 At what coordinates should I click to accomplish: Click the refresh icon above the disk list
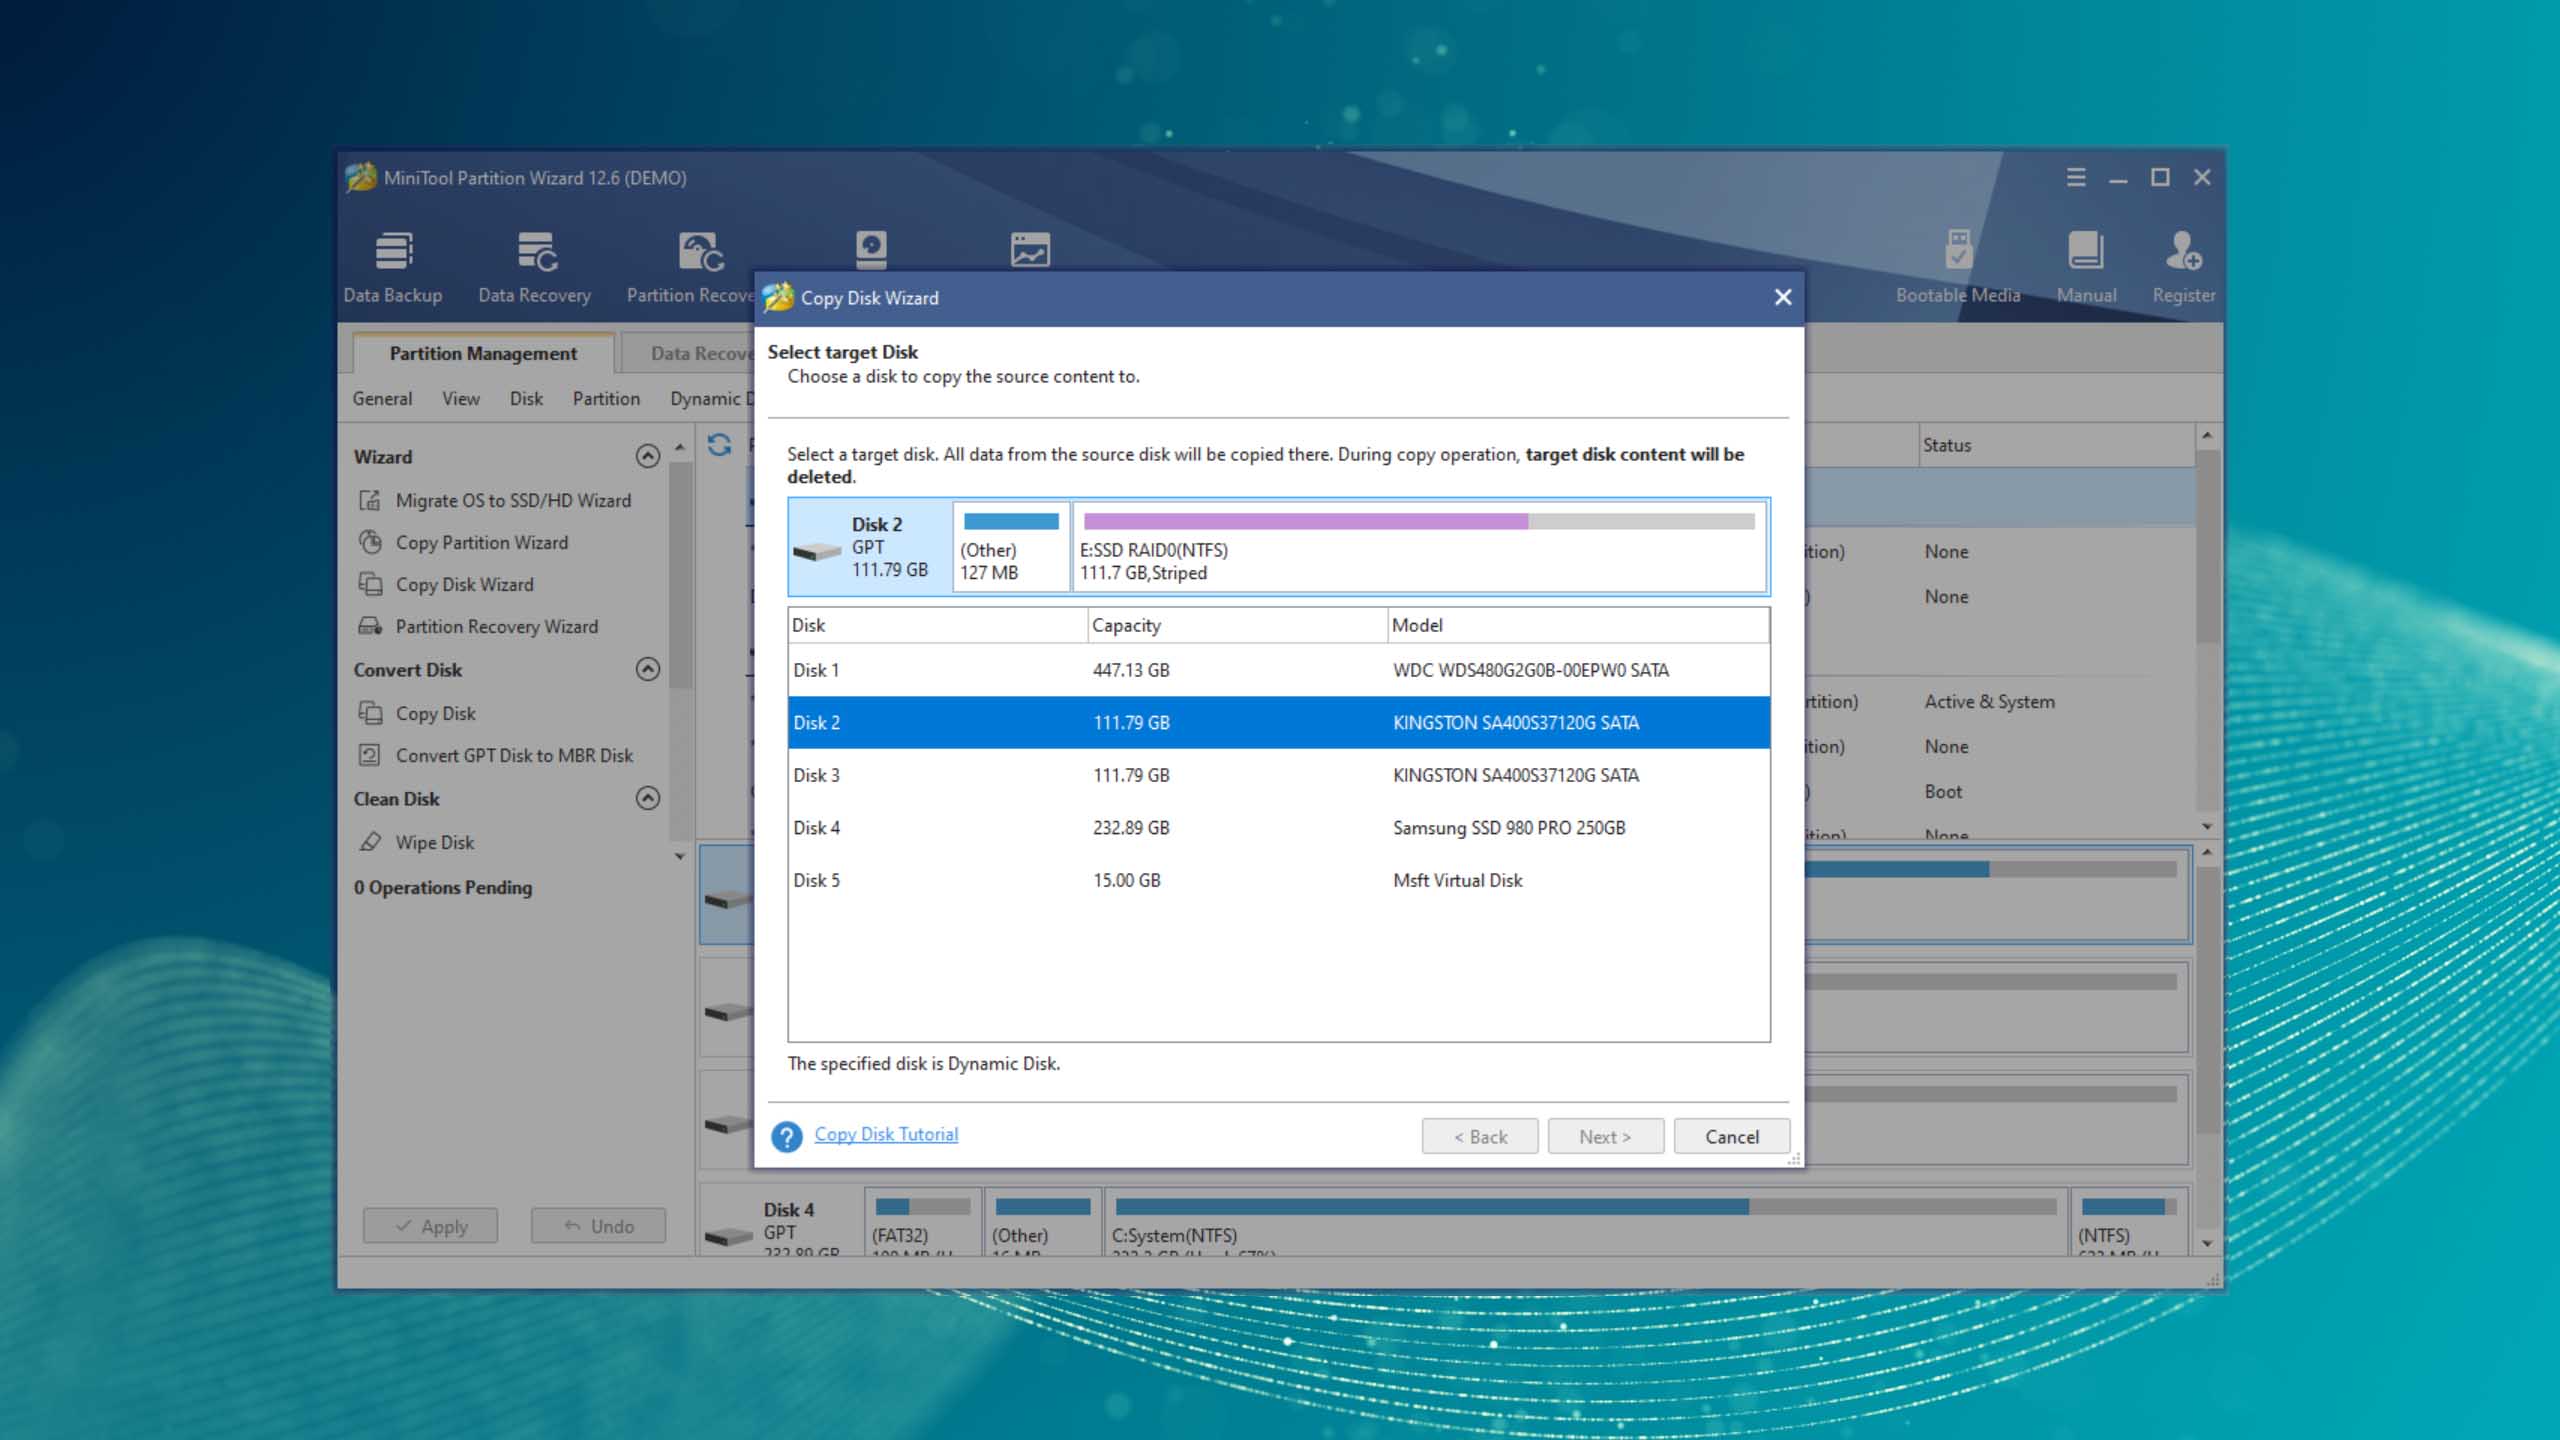click(x=719, y=444)
